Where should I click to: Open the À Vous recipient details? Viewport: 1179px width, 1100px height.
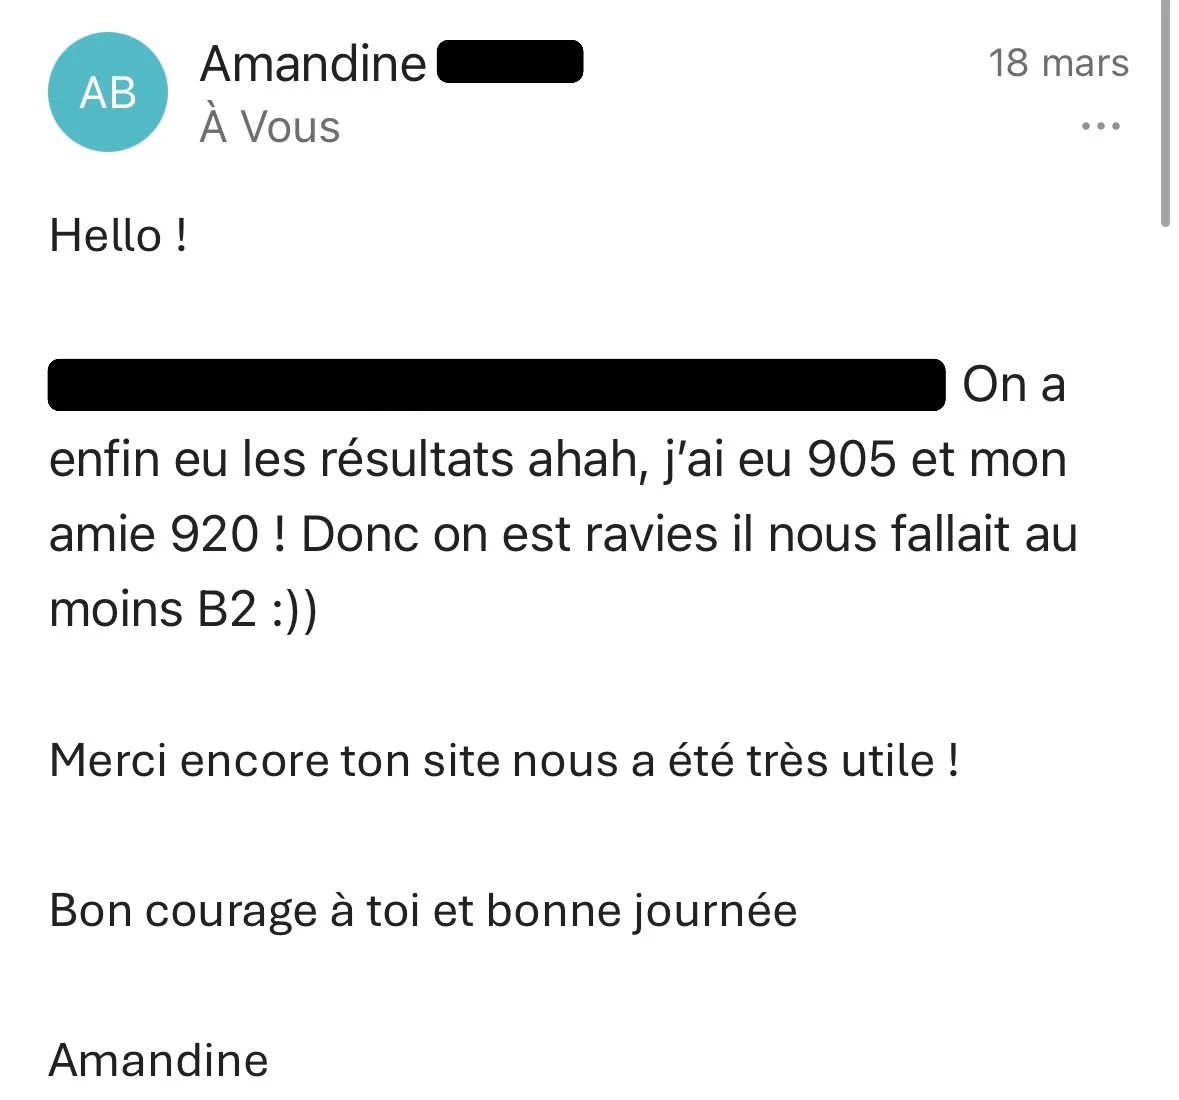(270, 126)
